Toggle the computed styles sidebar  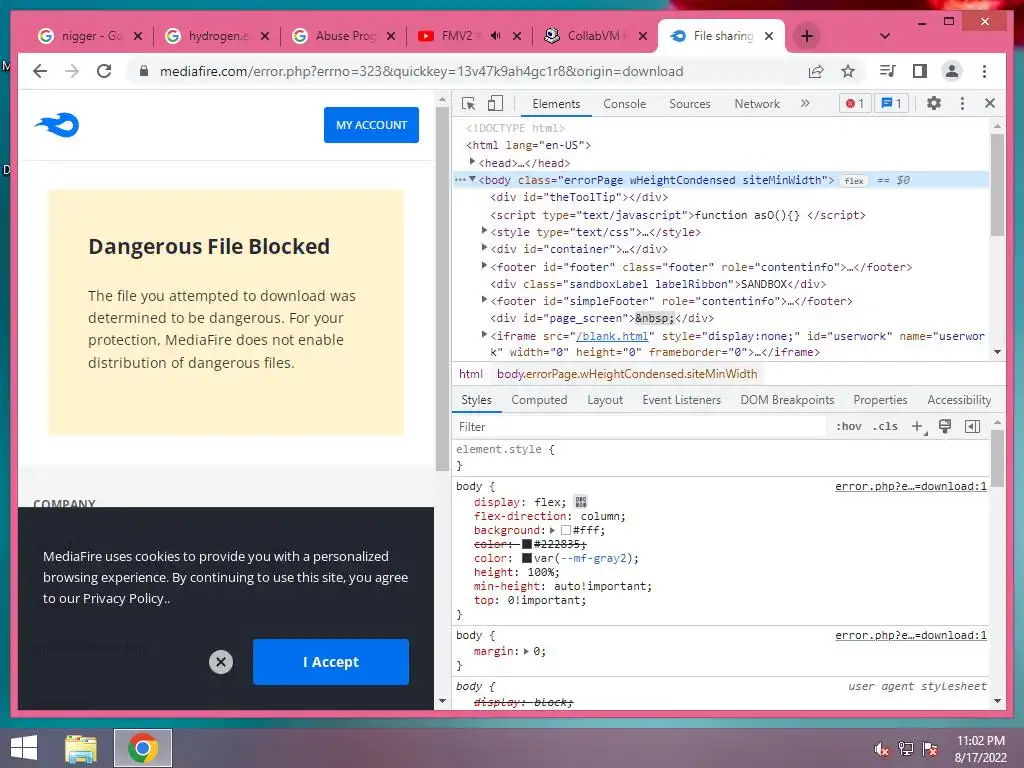972,426
